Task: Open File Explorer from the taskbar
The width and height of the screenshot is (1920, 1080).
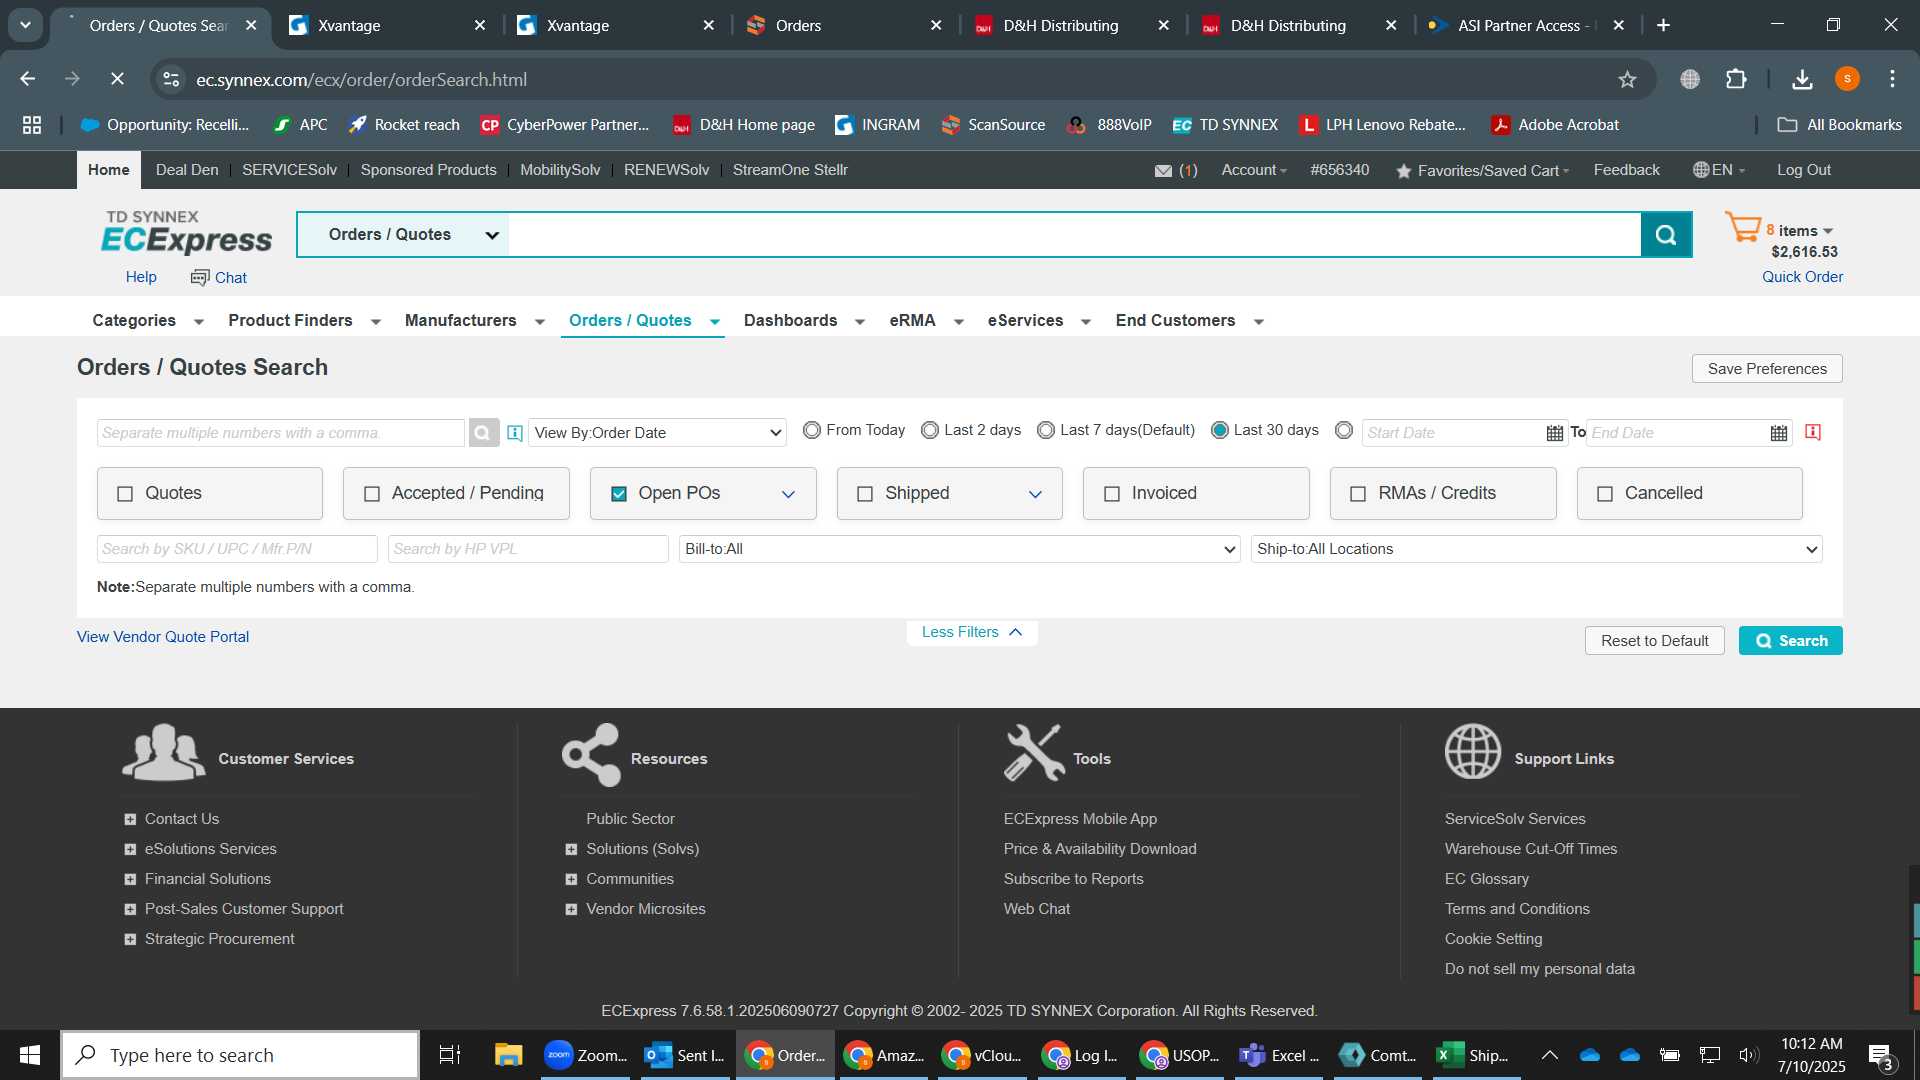Action: 508,1055
